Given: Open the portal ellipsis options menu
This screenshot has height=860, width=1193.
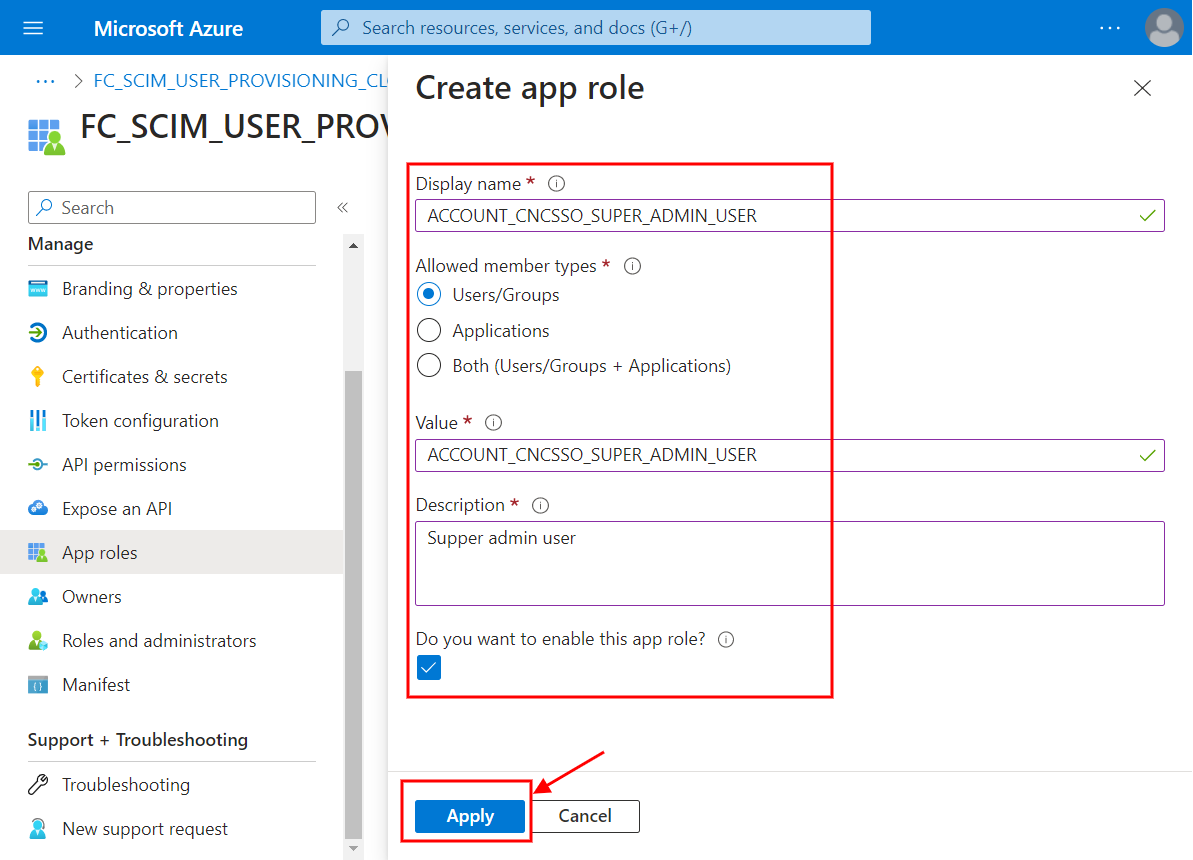Looking at the screenshot, I should 1110,28.
